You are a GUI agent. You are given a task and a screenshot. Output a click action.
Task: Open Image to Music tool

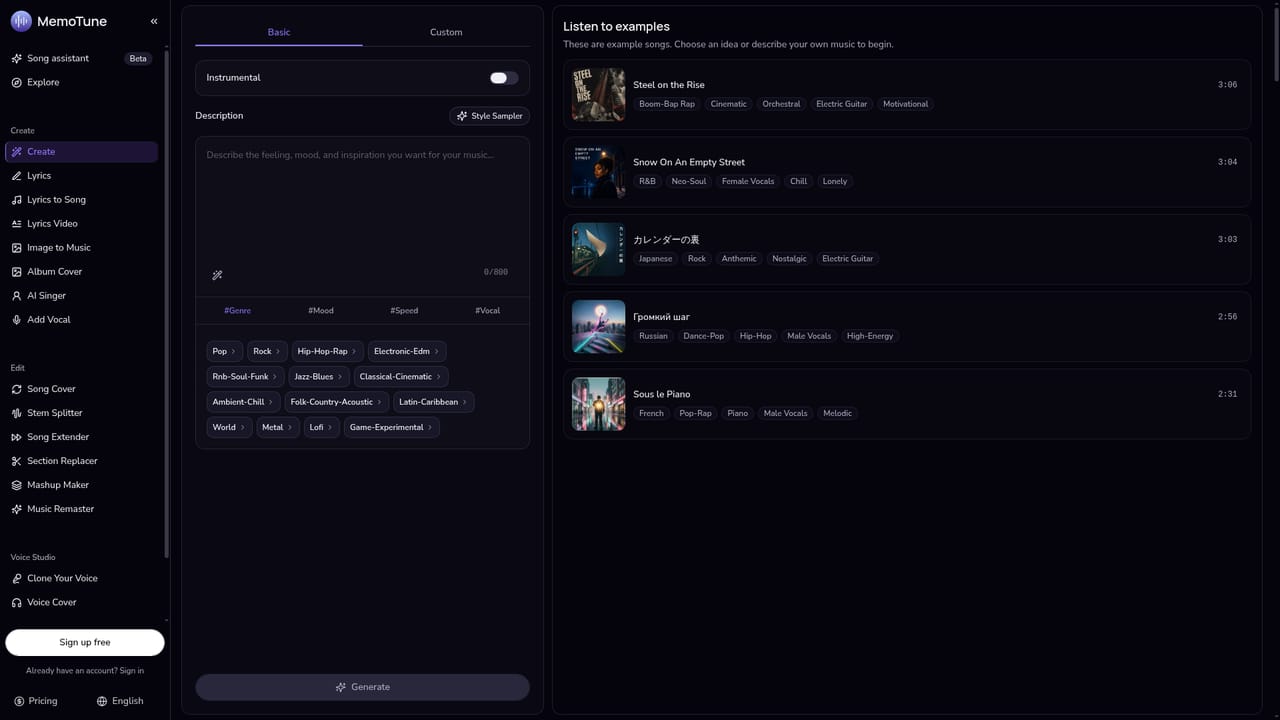(x=81, y=248)
